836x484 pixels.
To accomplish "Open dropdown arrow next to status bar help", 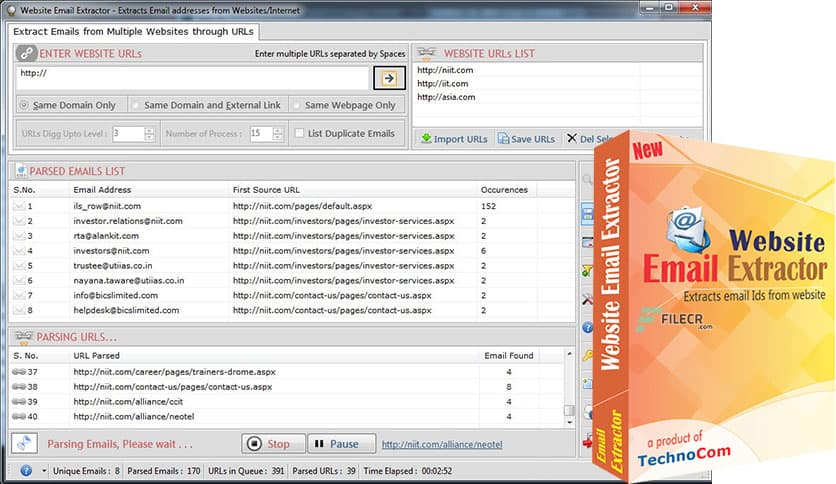I will tap(44, 471).
